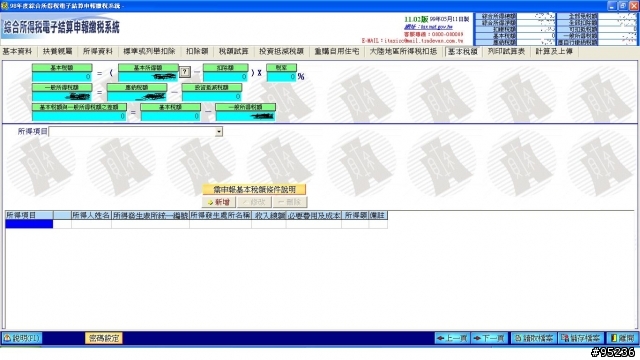Screen dimensions: 640x360
Task: Click the 新增 button
Action: pos(219,202)
